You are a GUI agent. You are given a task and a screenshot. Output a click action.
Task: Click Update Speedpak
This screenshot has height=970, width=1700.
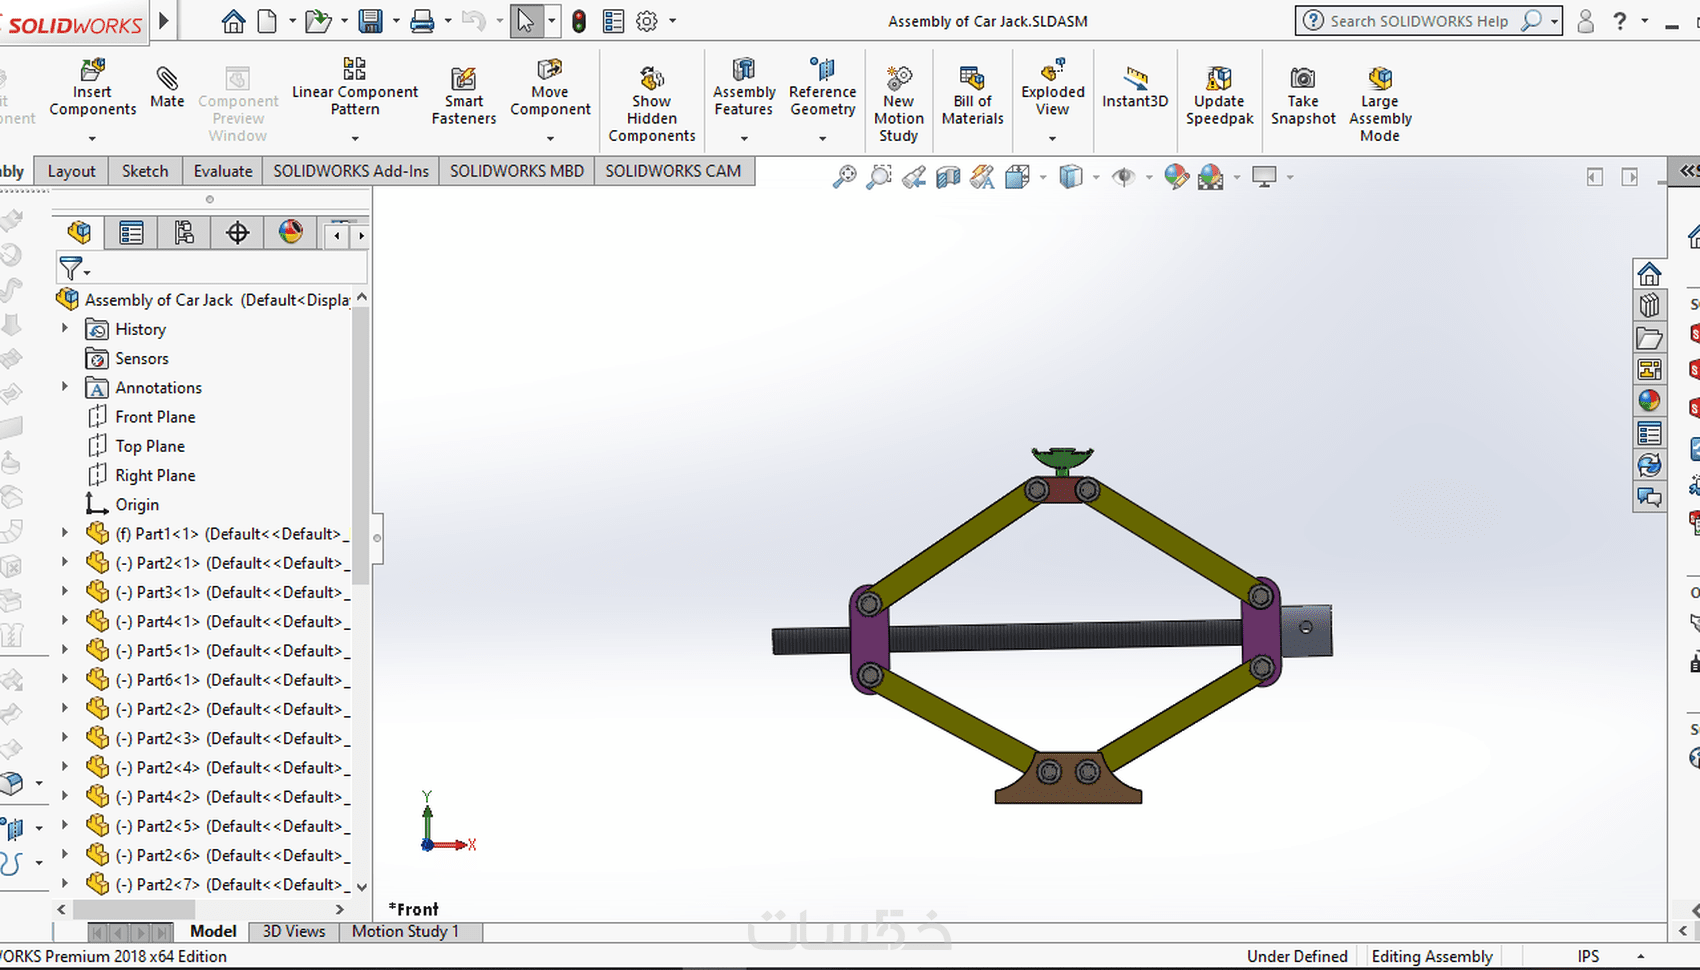coord(1219,96)
